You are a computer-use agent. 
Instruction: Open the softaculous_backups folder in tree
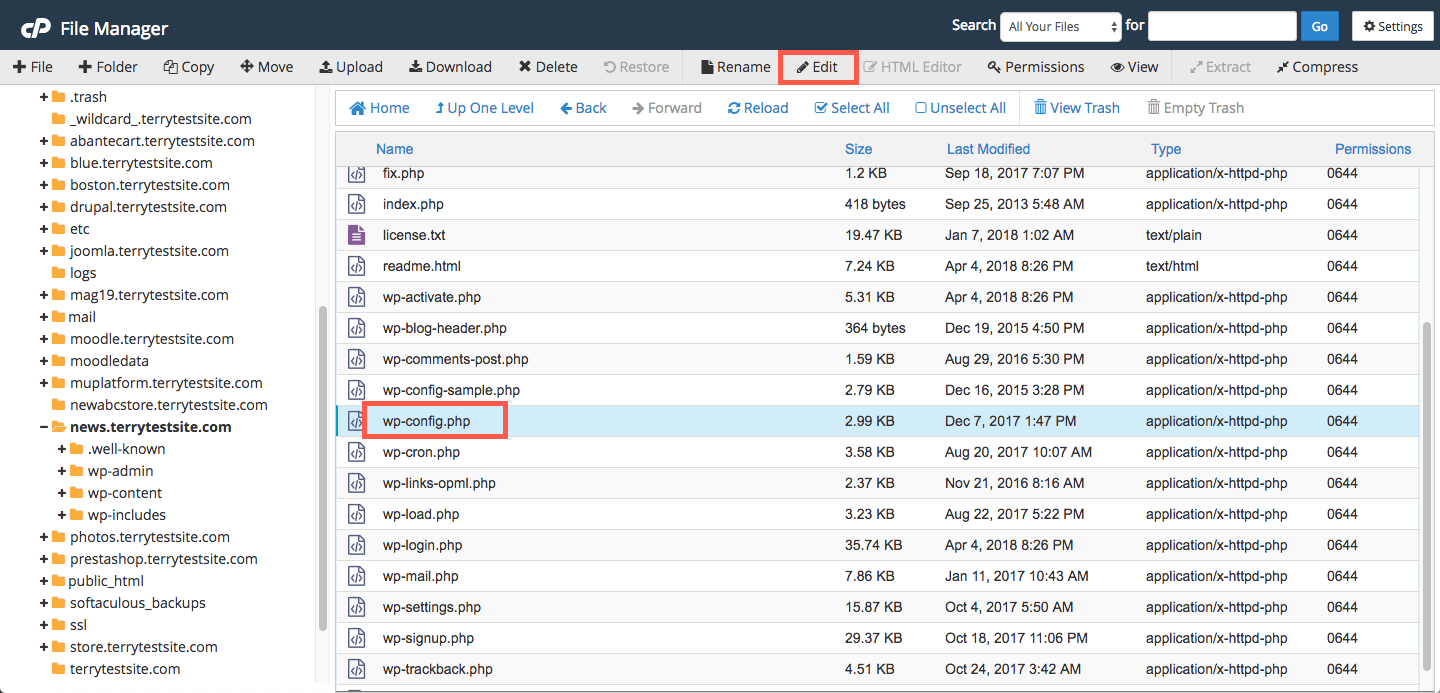click(x=138, y=603)
